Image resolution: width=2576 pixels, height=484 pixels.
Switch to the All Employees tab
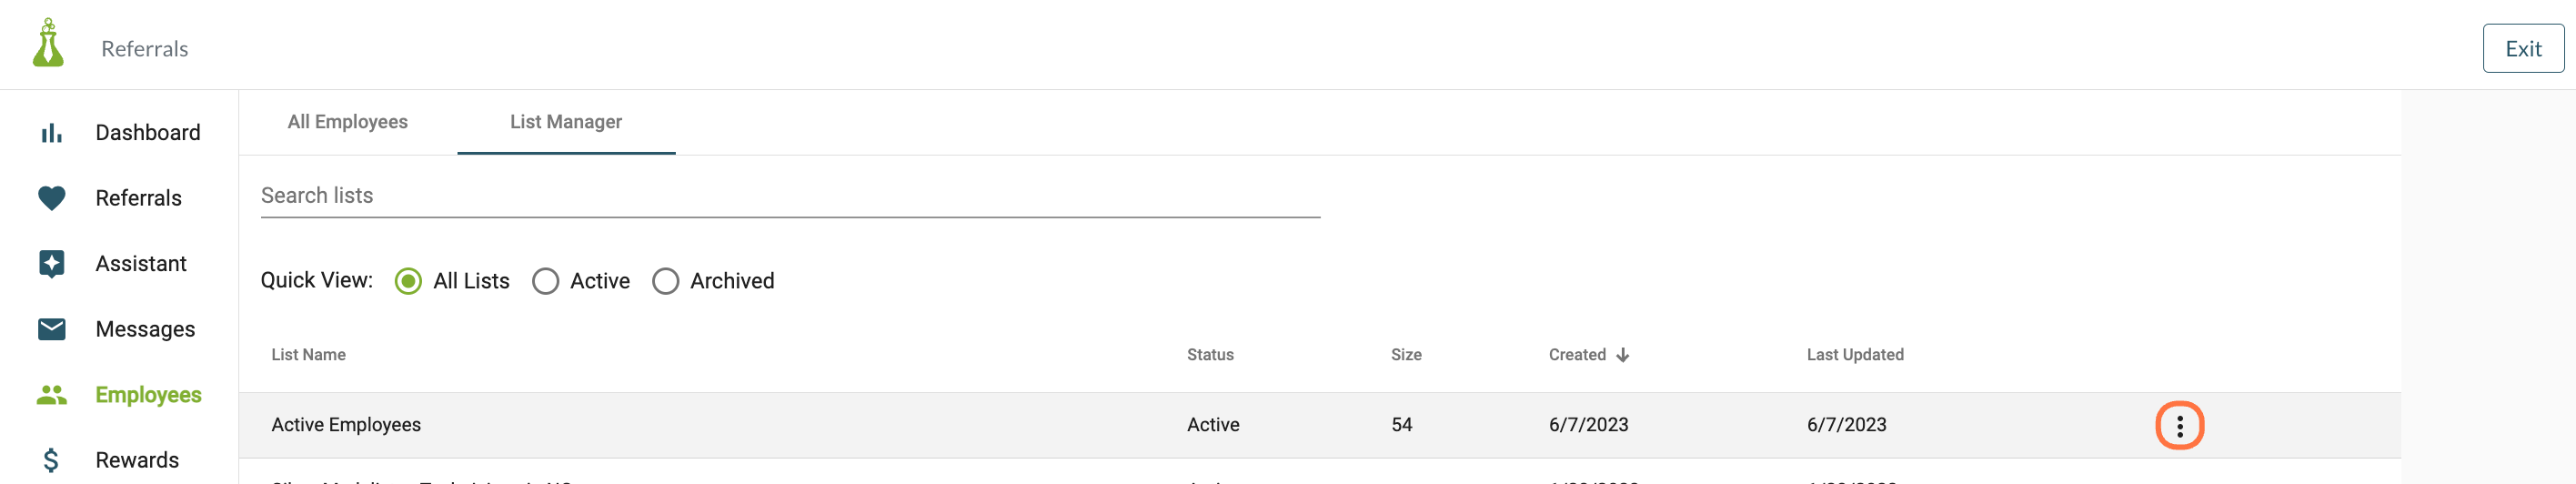[347, 122]
